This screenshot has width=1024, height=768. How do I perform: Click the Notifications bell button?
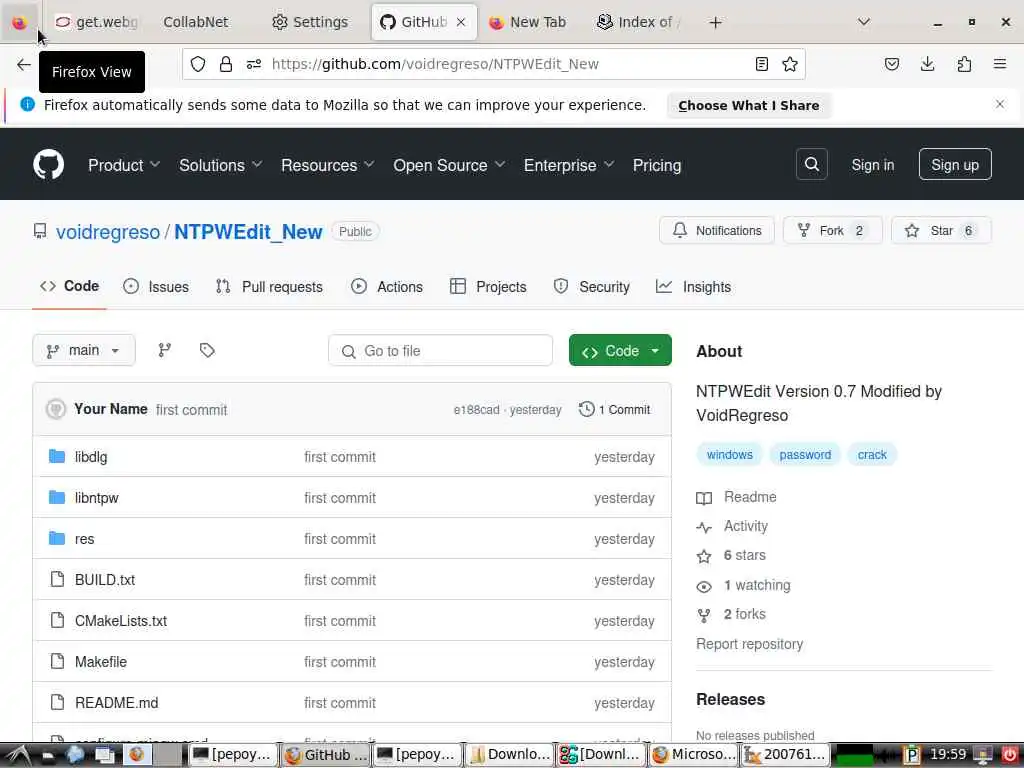point(716,231)
